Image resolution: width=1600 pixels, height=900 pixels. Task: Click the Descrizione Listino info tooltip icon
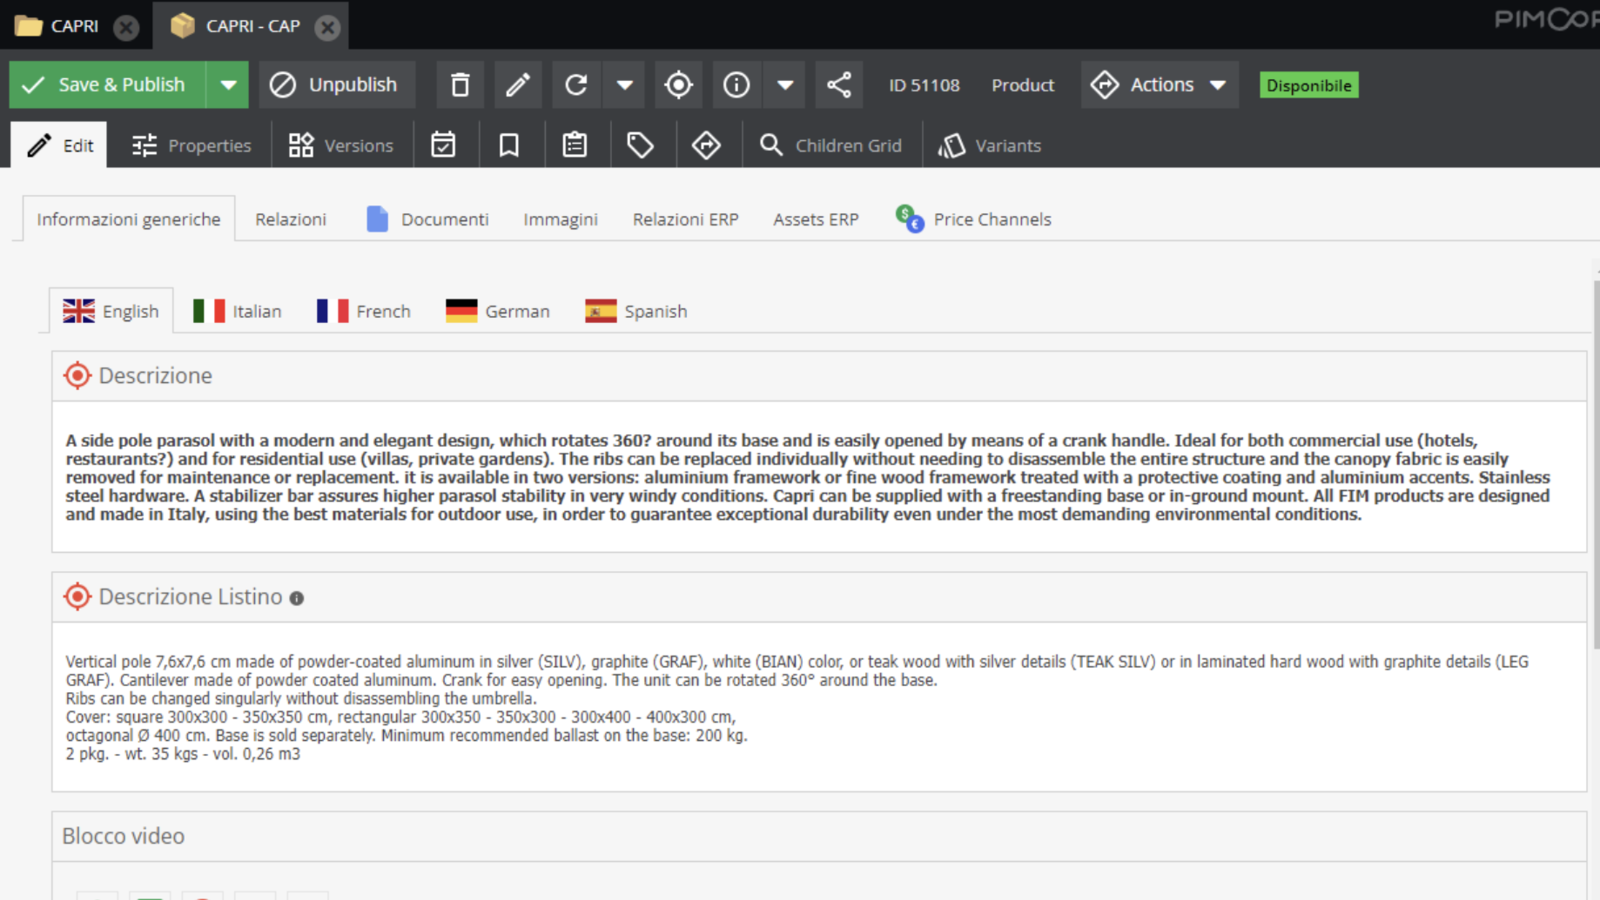click(x=297, y=598)
